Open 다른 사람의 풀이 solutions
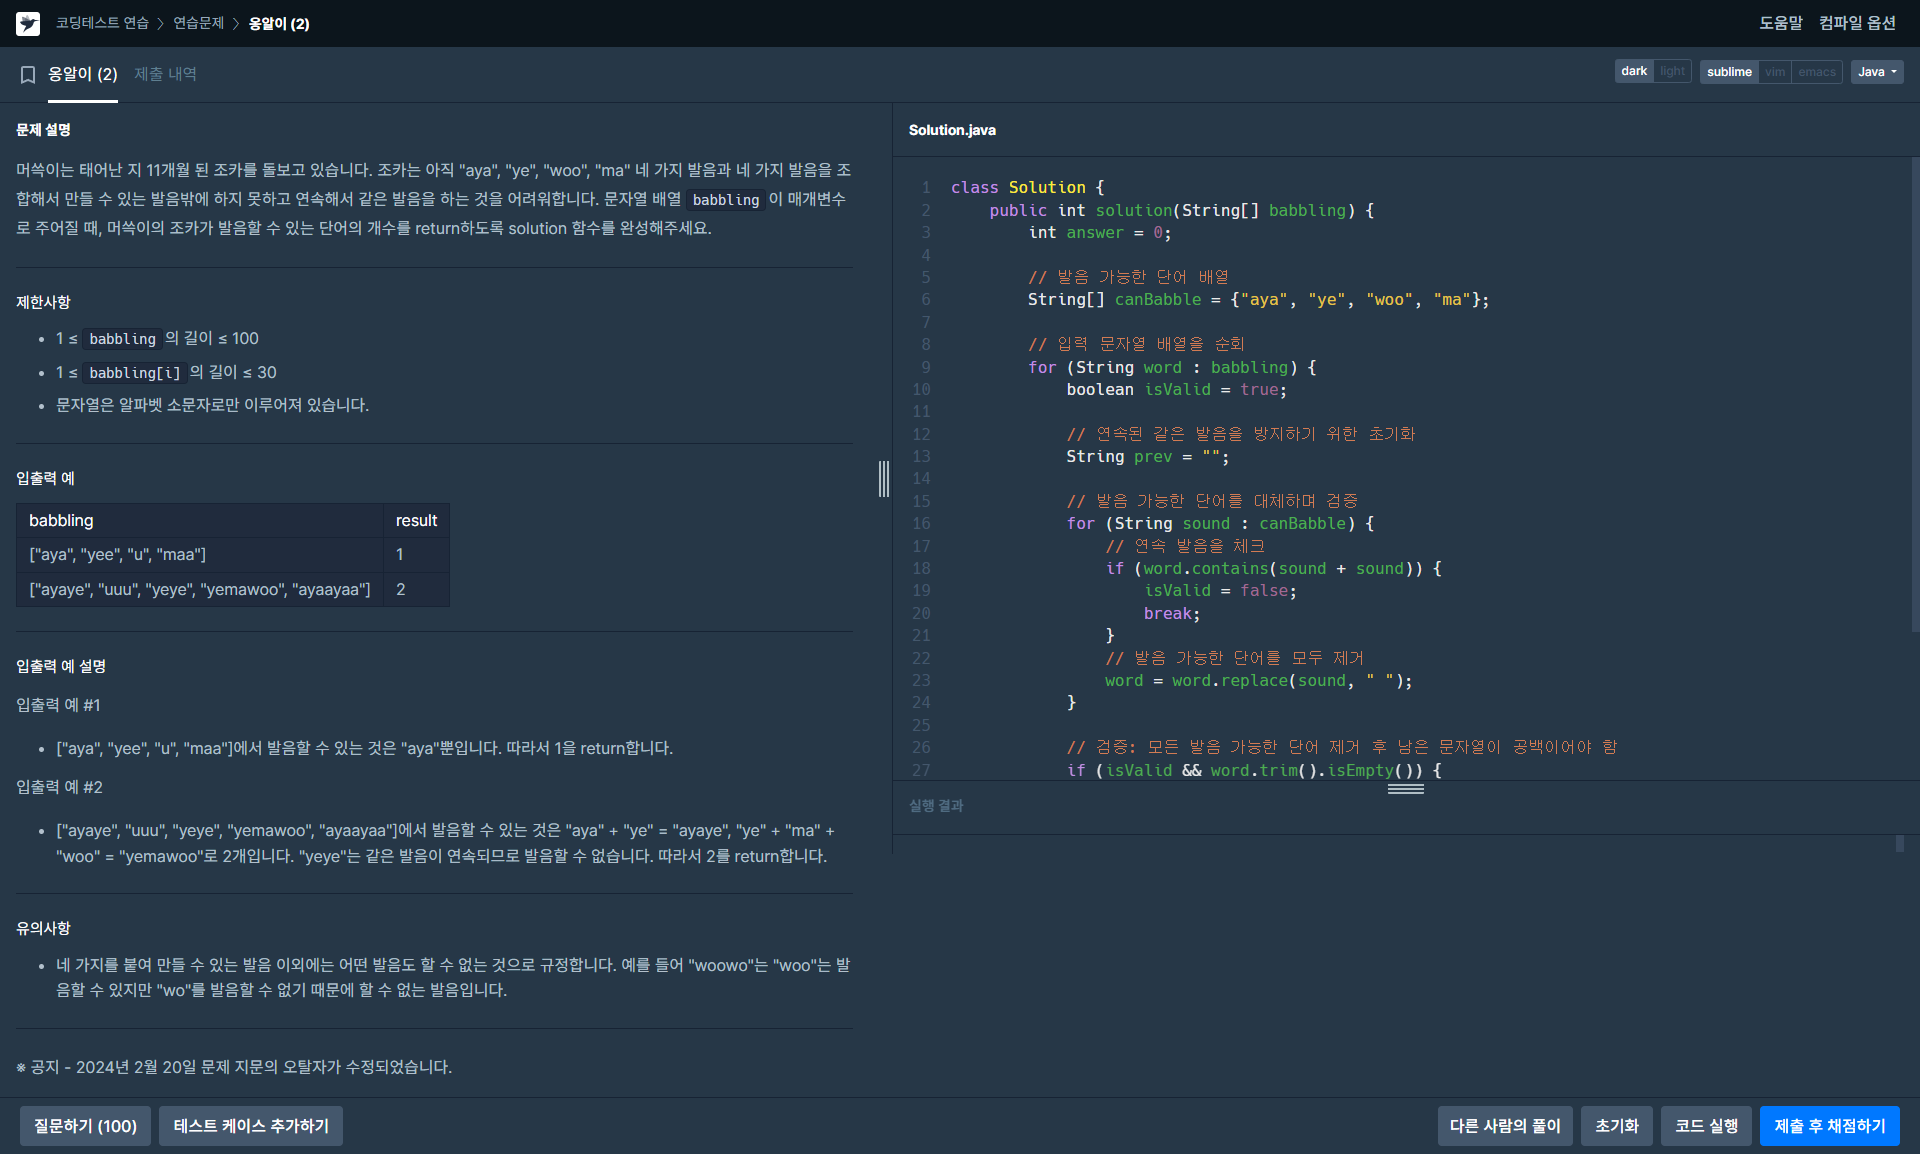 click(1505, 1126)
